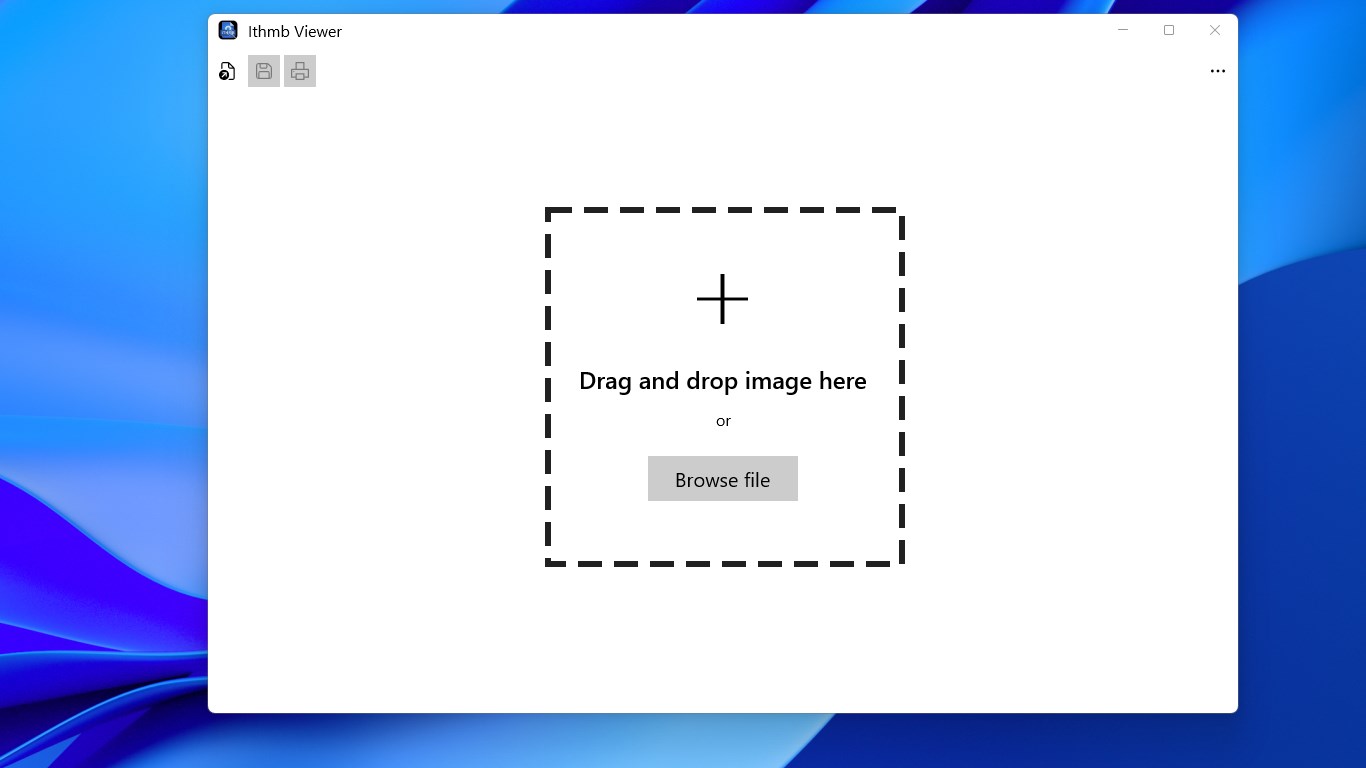Click the Ithmb Viewer app logo
The width and height of the screenshot is (1366, 768).
228,30
